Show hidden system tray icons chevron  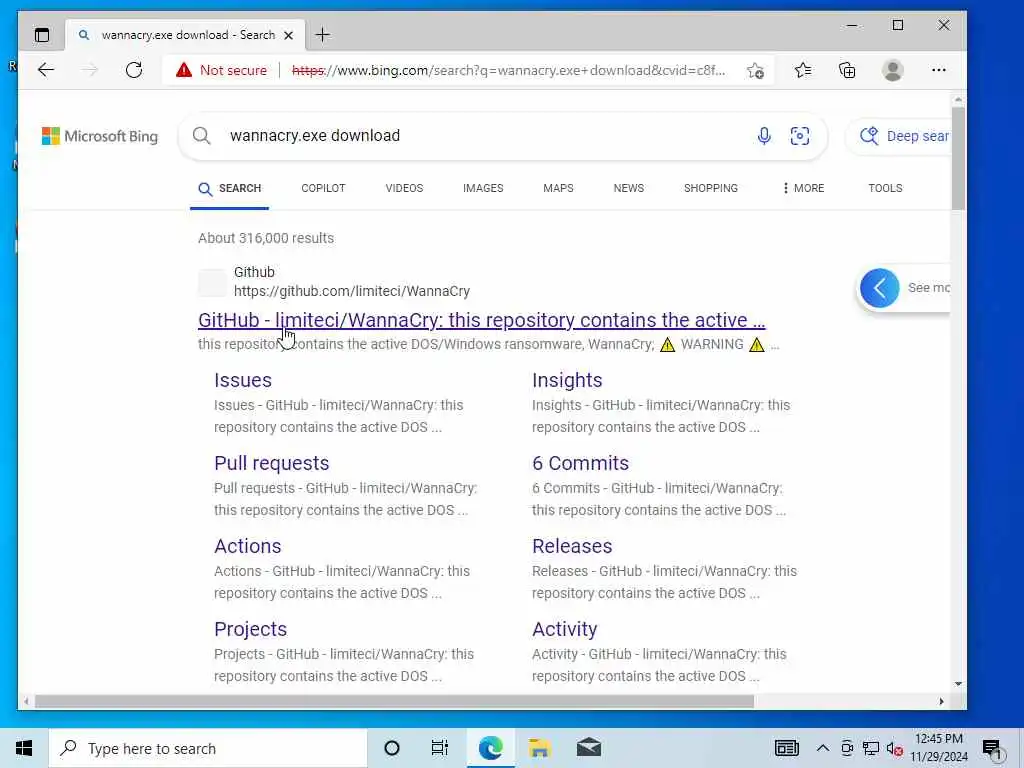click(823, 748)
